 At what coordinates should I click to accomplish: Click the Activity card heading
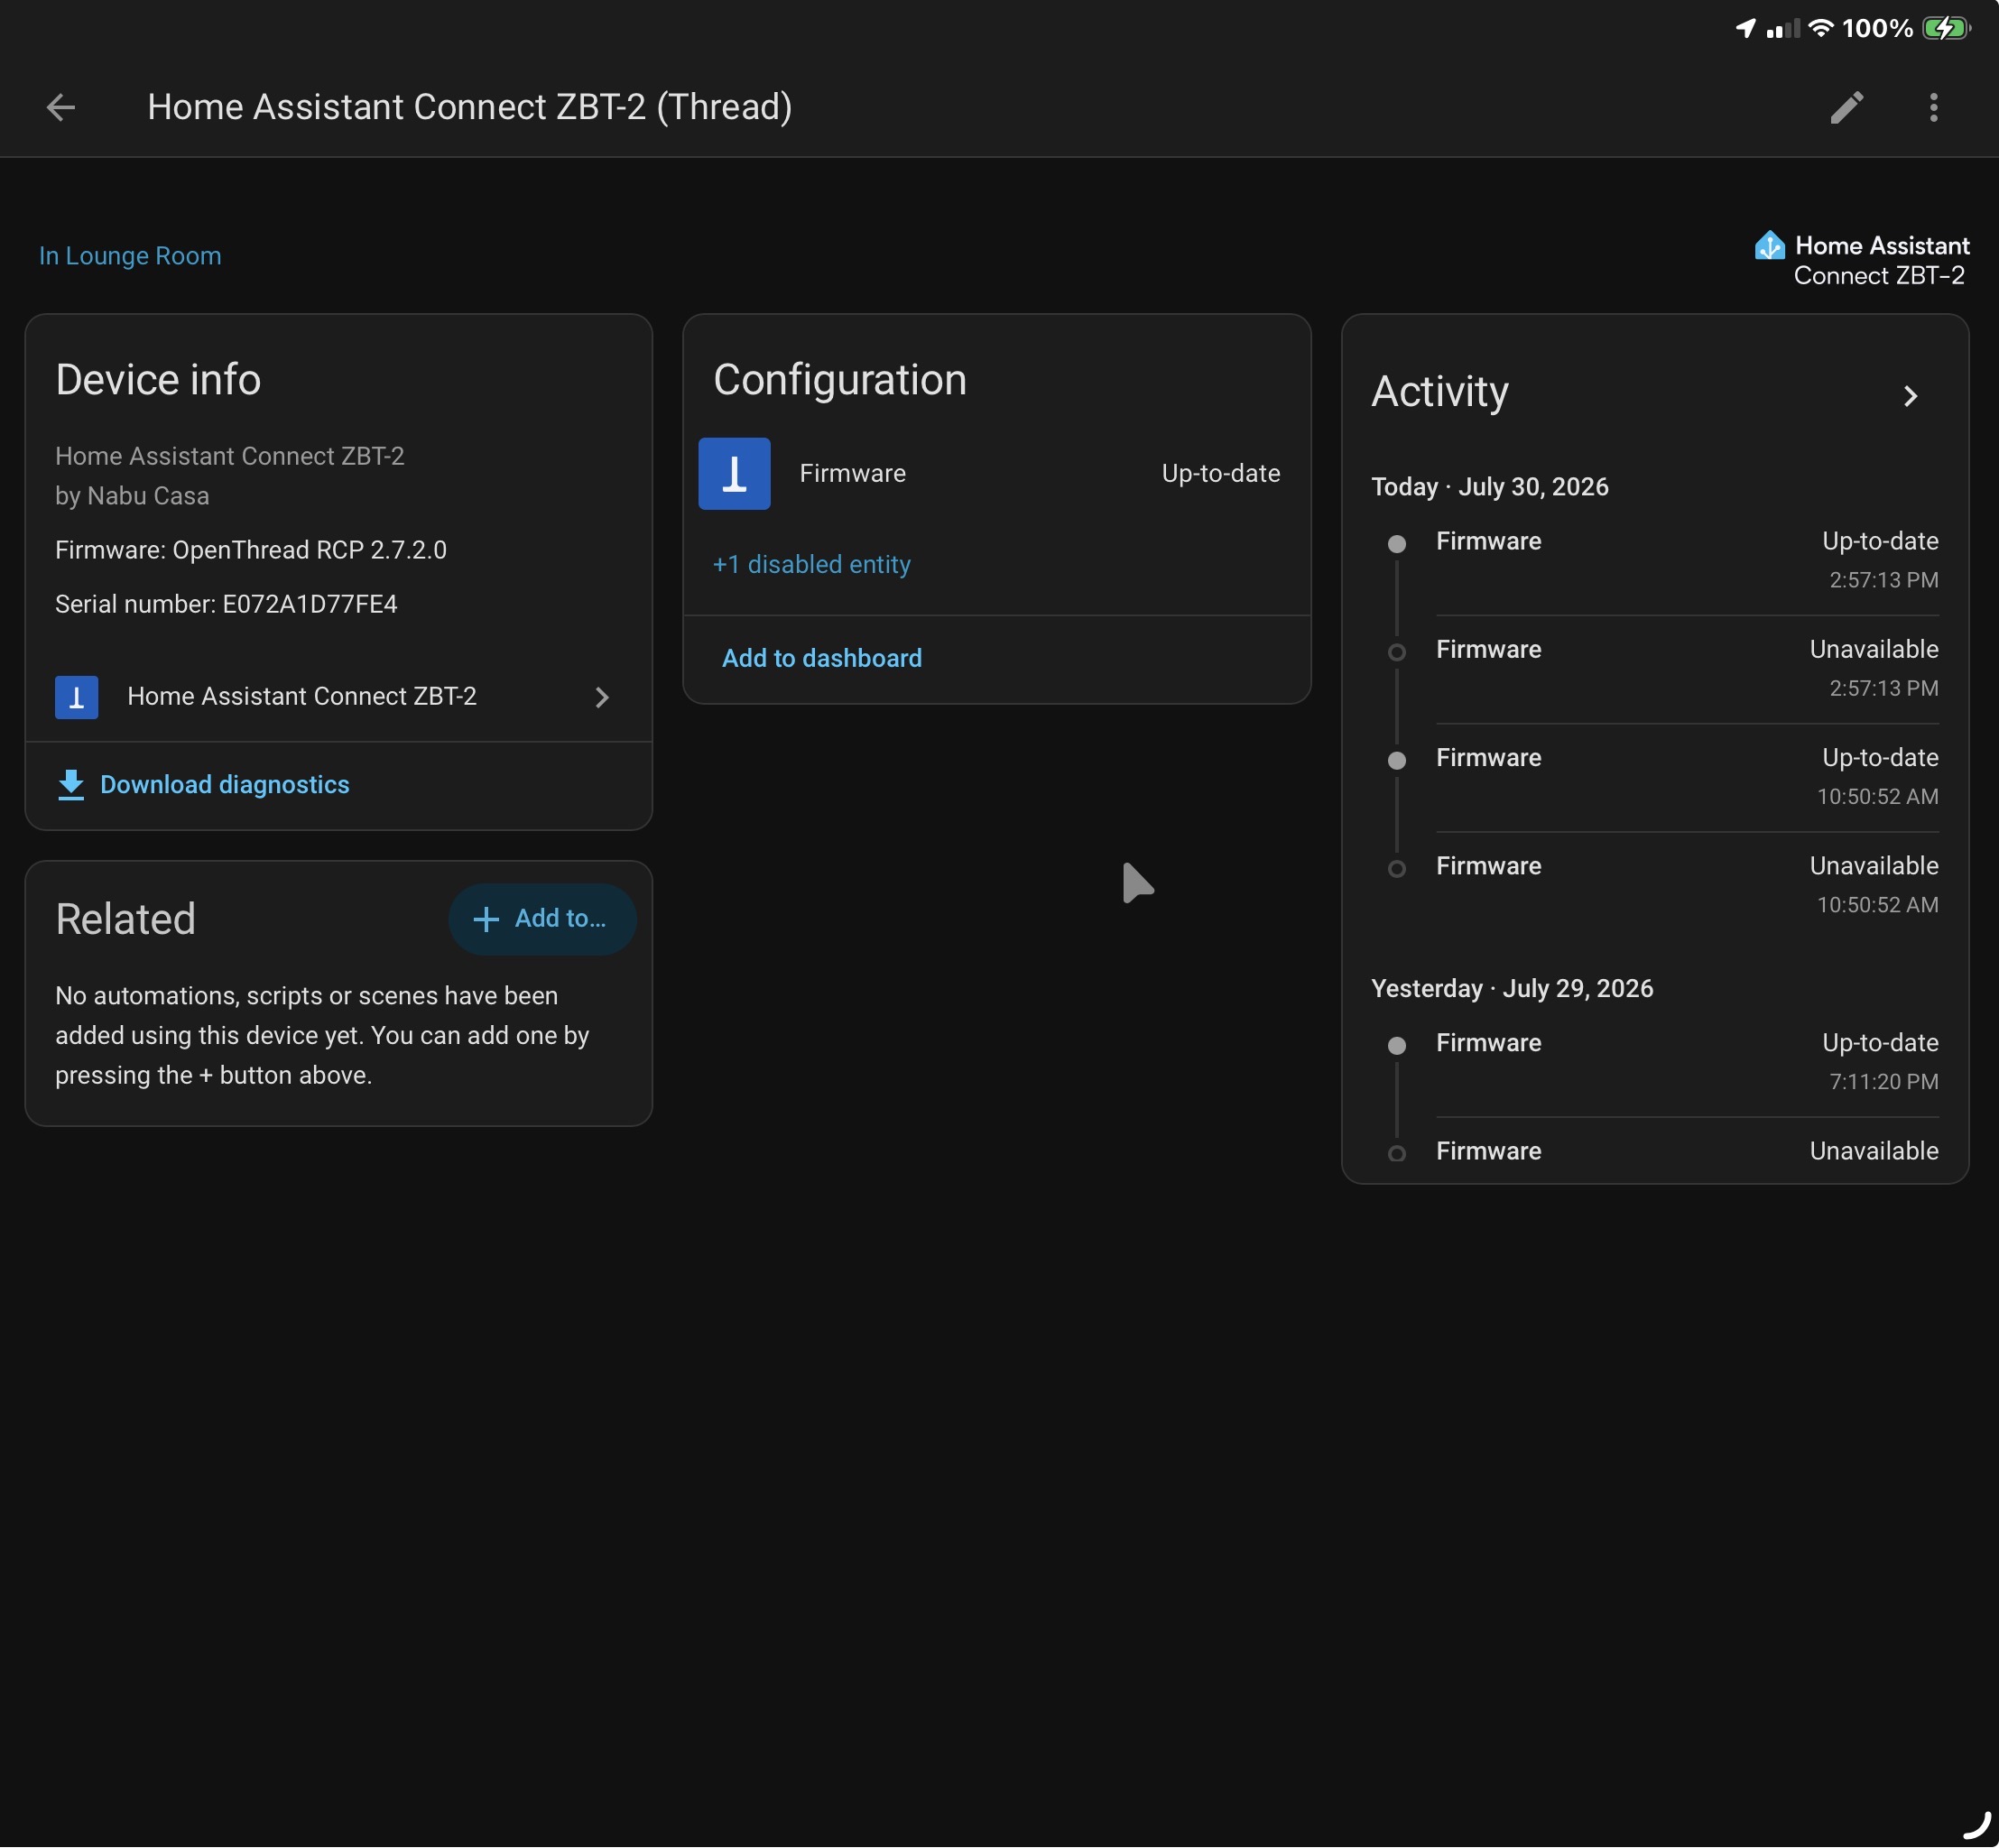coord(1439,392)
